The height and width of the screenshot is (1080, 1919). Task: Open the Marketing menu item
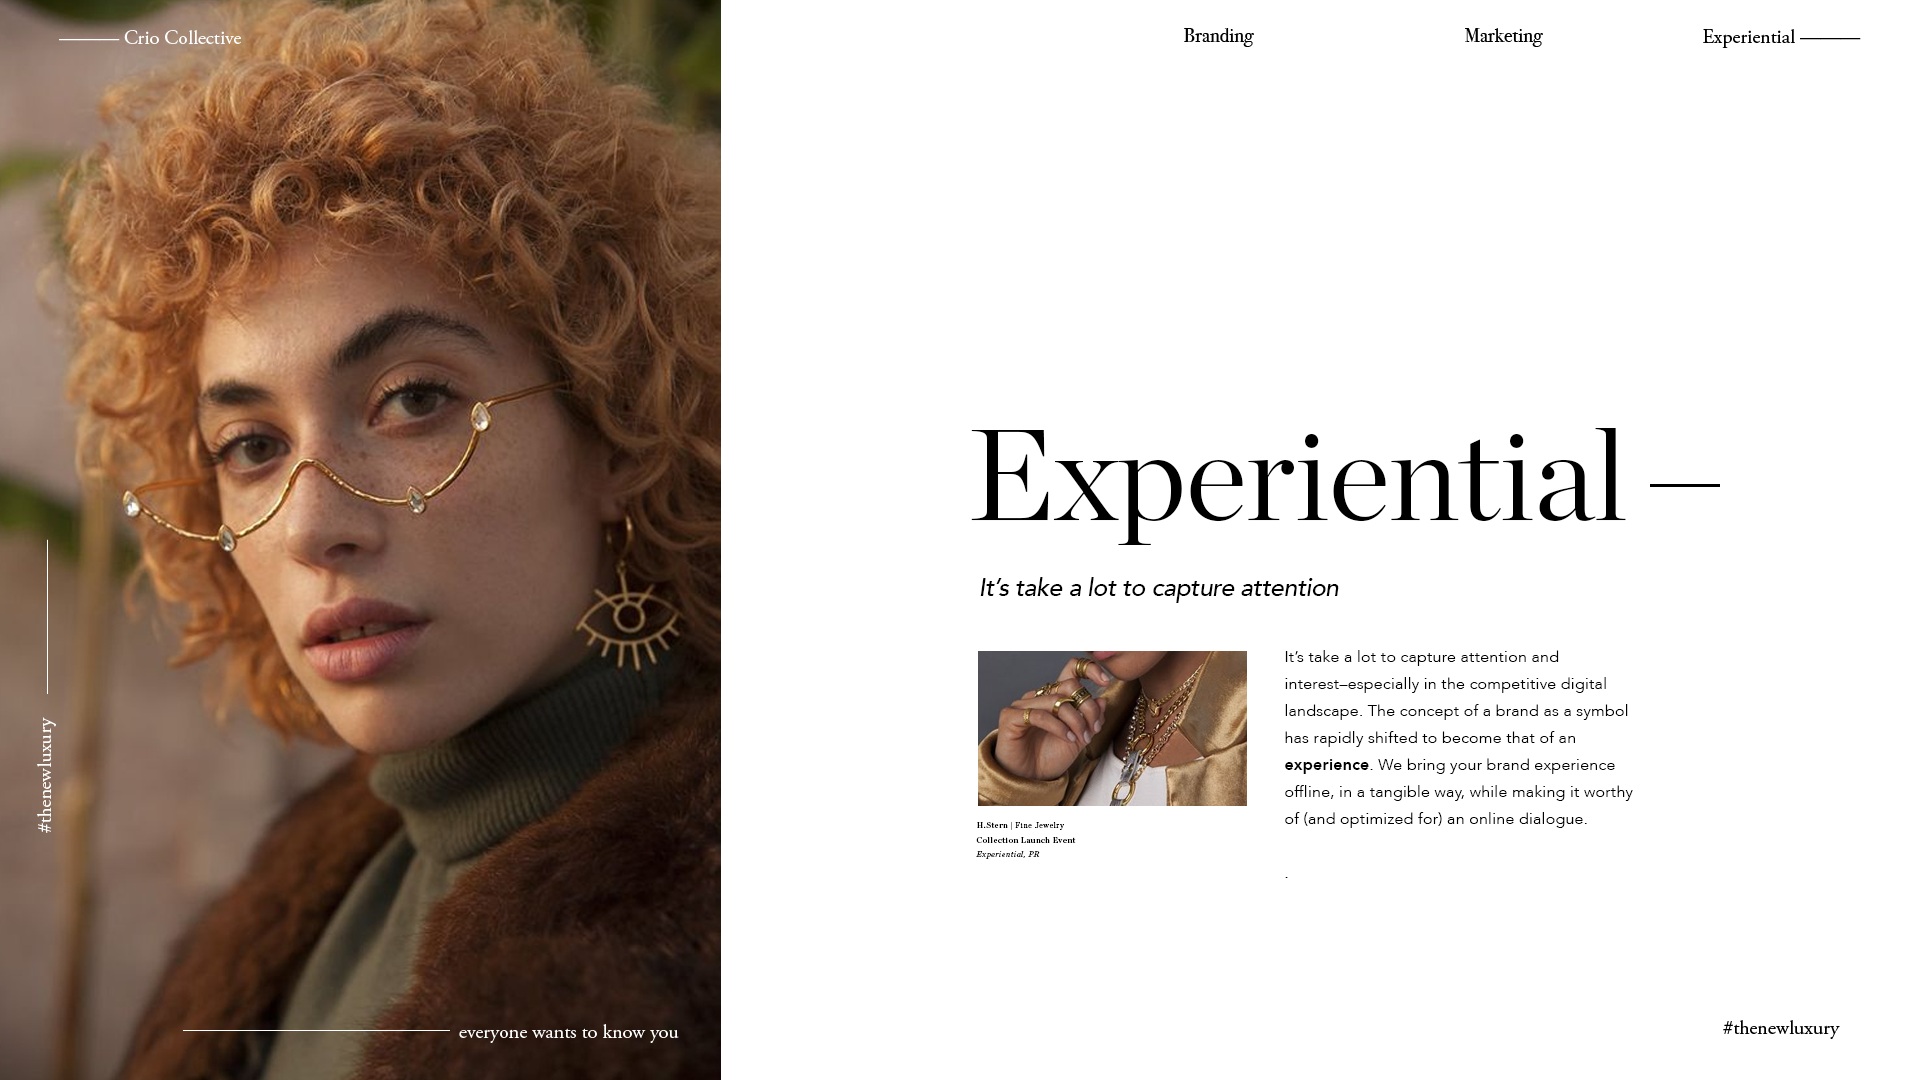click(1503, 37)
